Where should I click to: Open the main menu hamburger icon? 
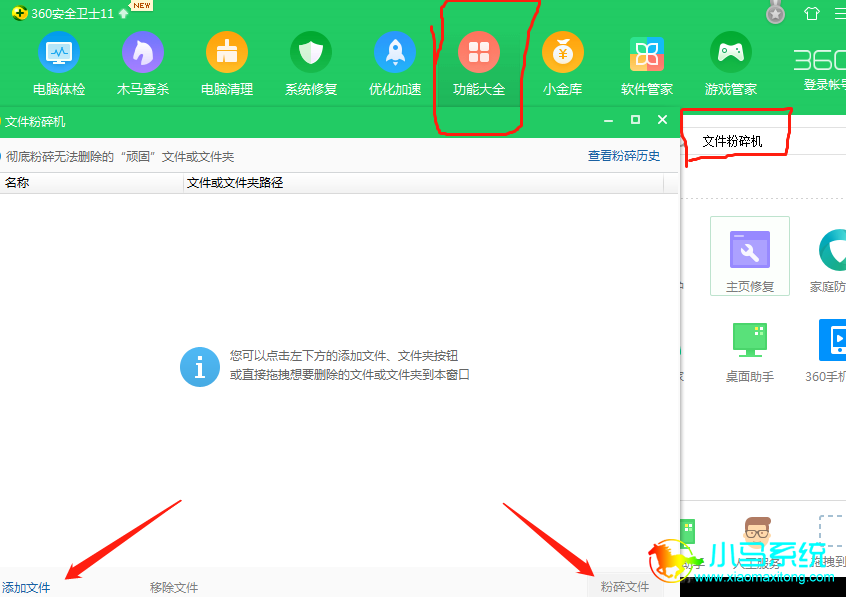click(841, 13)
